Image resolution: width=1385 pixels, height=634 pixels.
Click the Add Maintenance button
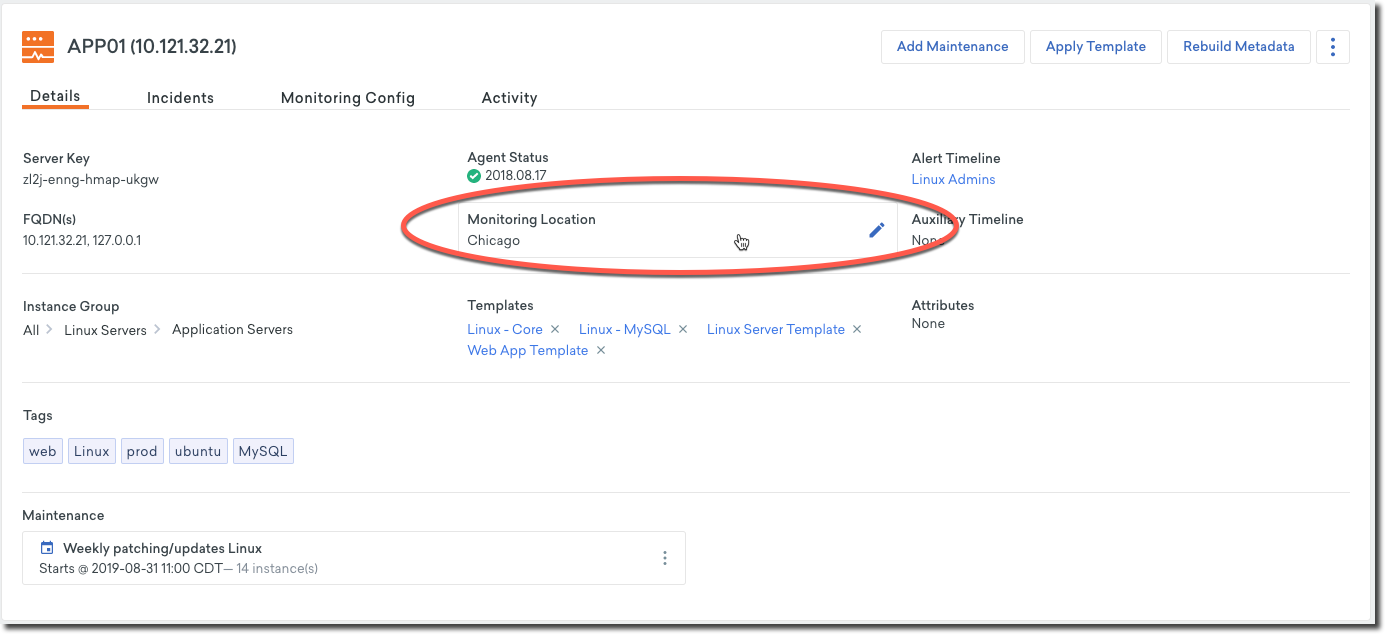(952, 47)
